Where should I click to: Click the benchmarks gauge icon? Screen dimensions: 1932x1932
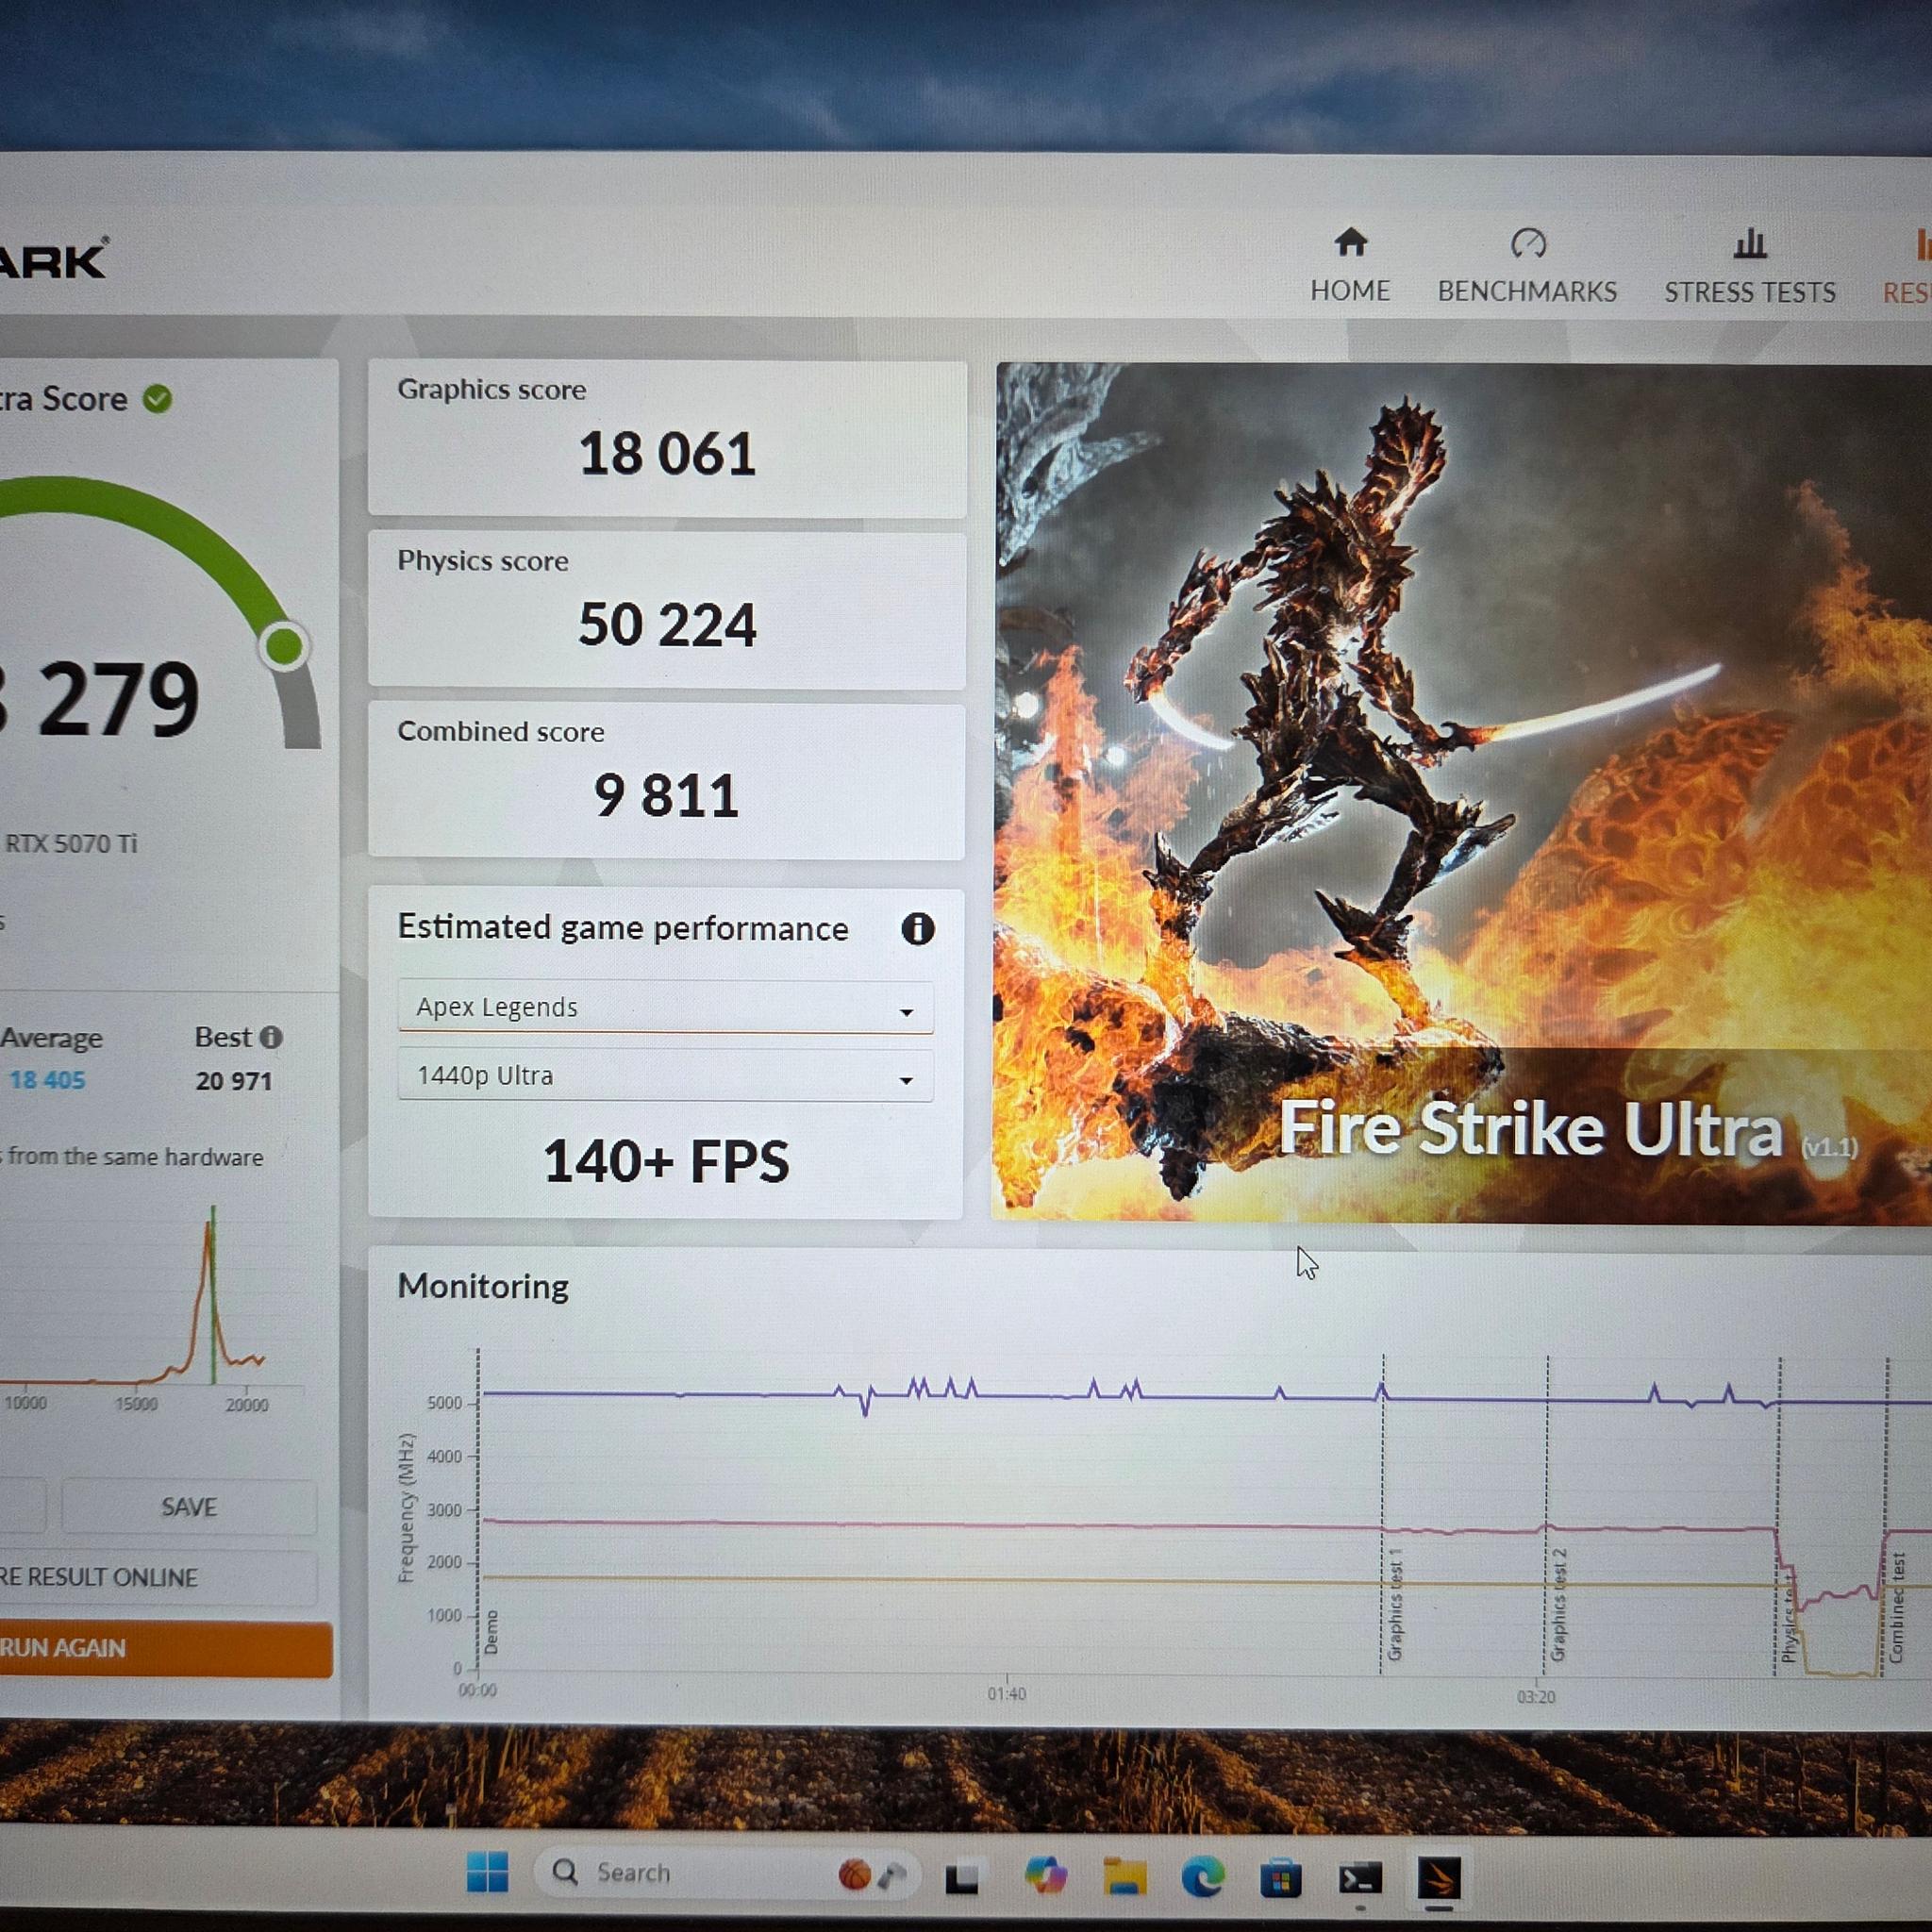[1528, 243]
